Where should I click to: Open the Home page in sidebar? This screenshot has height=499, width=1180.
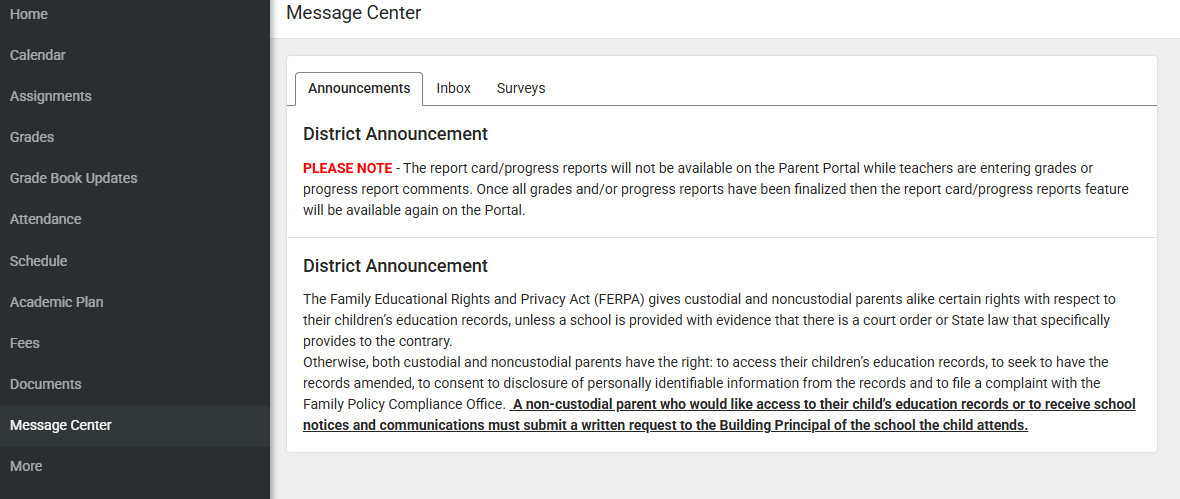click(29, 14)
